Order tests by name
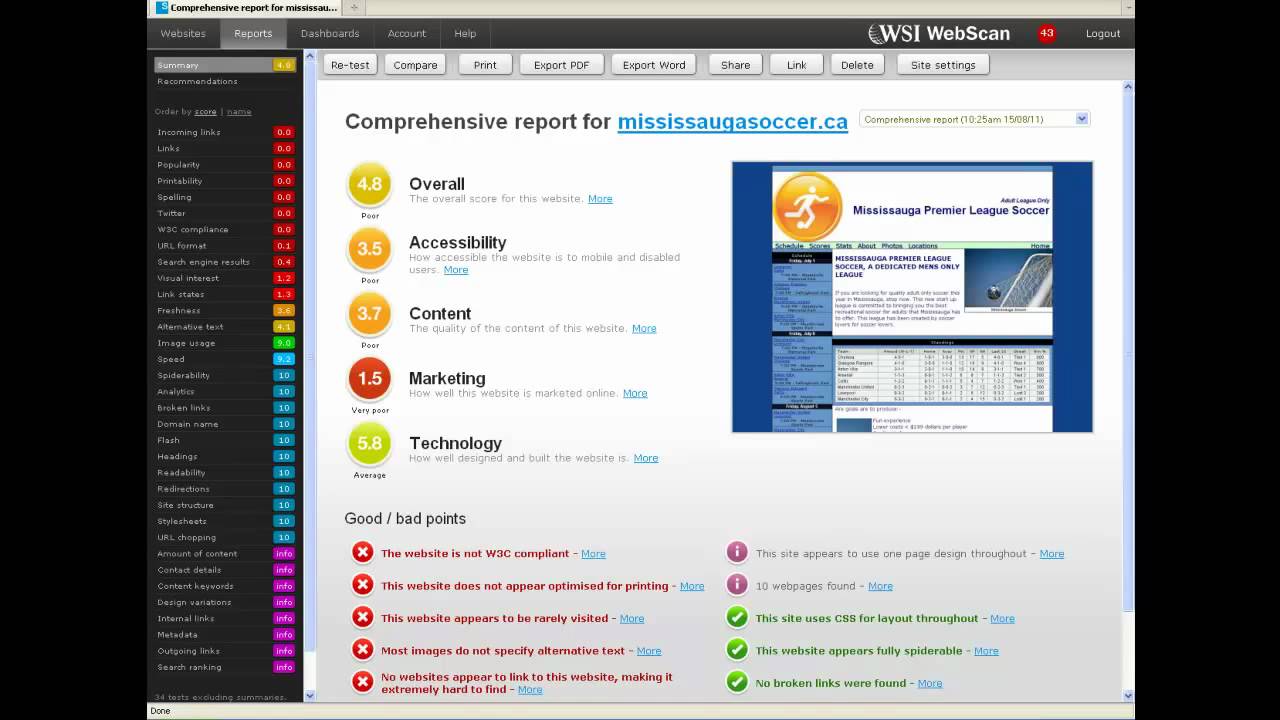 [x=239, y=112]
